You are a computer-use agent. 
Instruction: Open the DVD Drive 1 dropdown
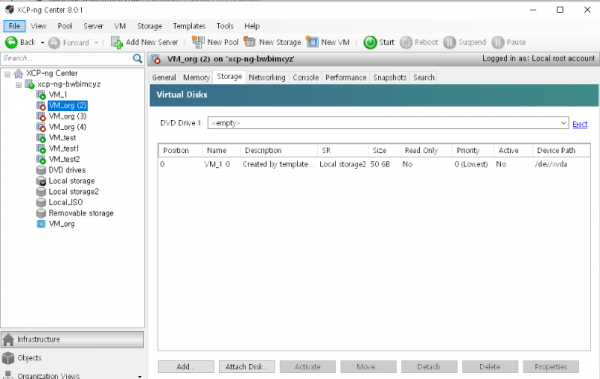click(563, 123)
